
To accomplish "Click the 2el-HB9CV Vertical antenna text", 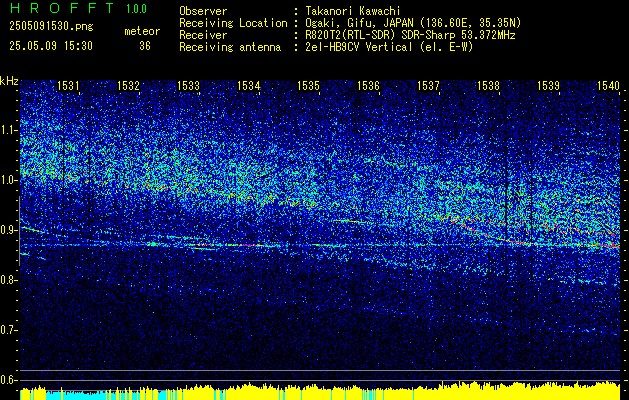I will 388,47.
